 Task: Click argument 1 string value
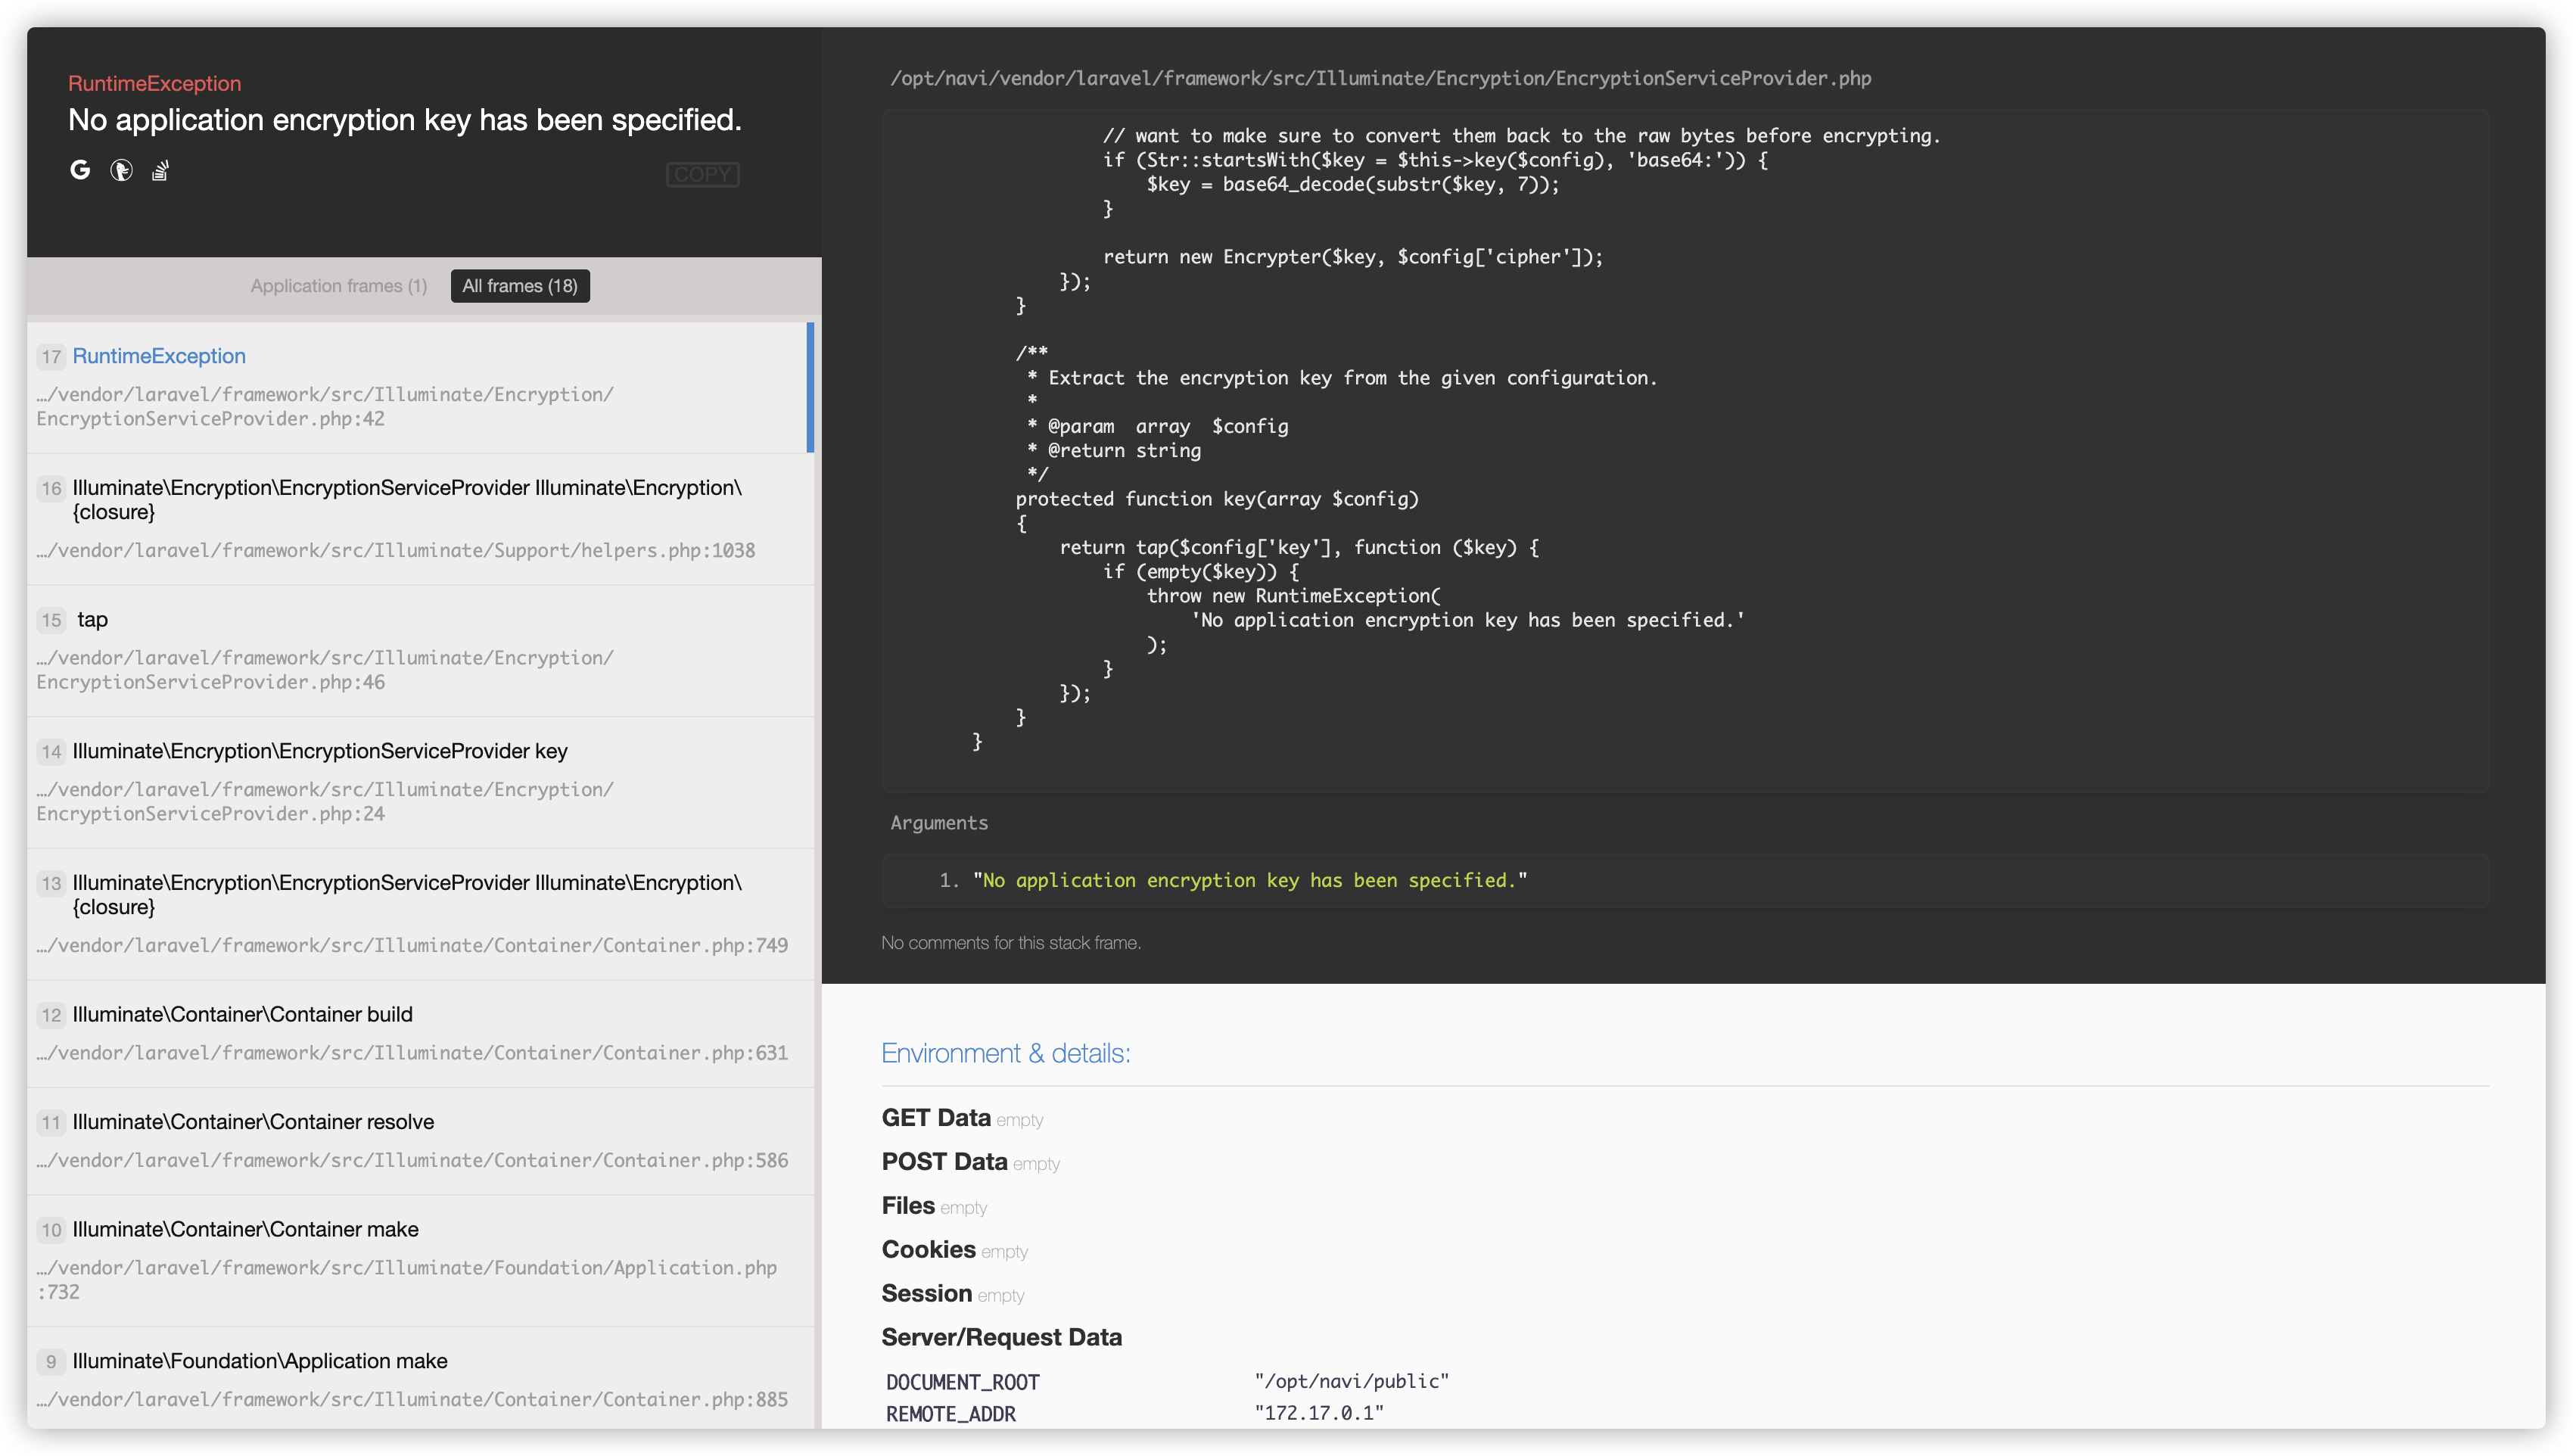tap(1250, 880)
